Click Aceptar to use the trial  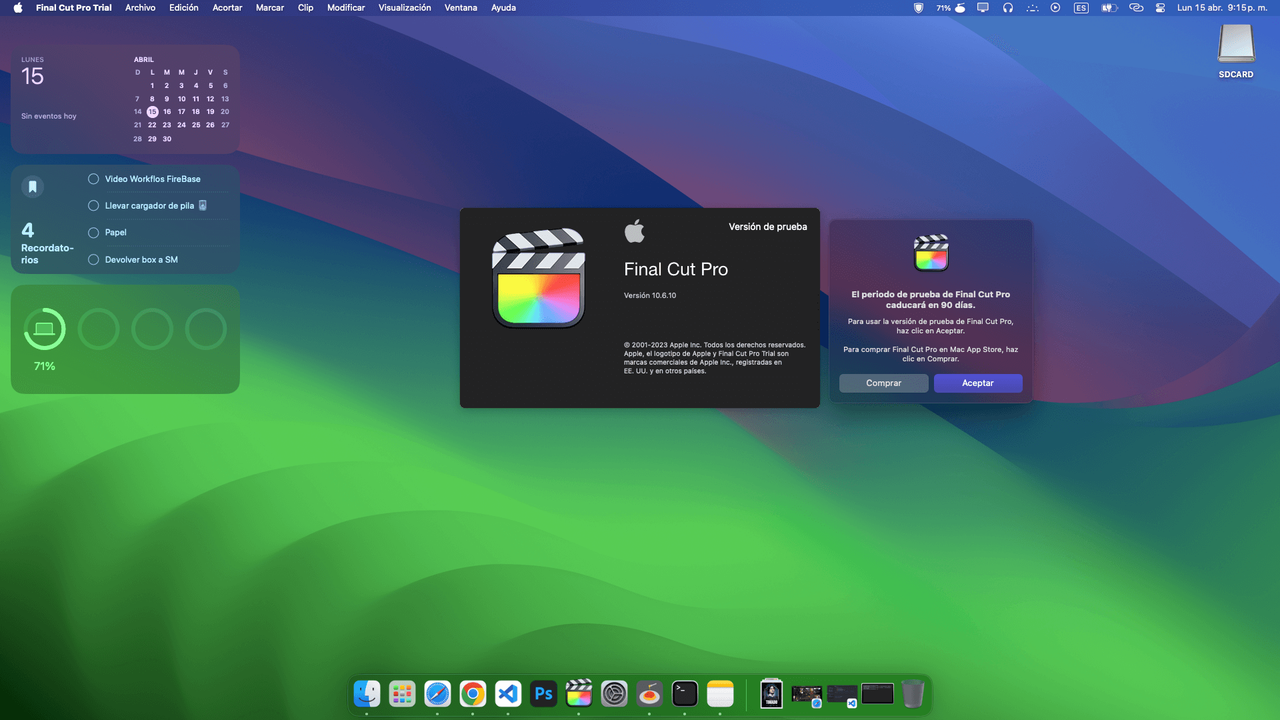tap(978, 383)
